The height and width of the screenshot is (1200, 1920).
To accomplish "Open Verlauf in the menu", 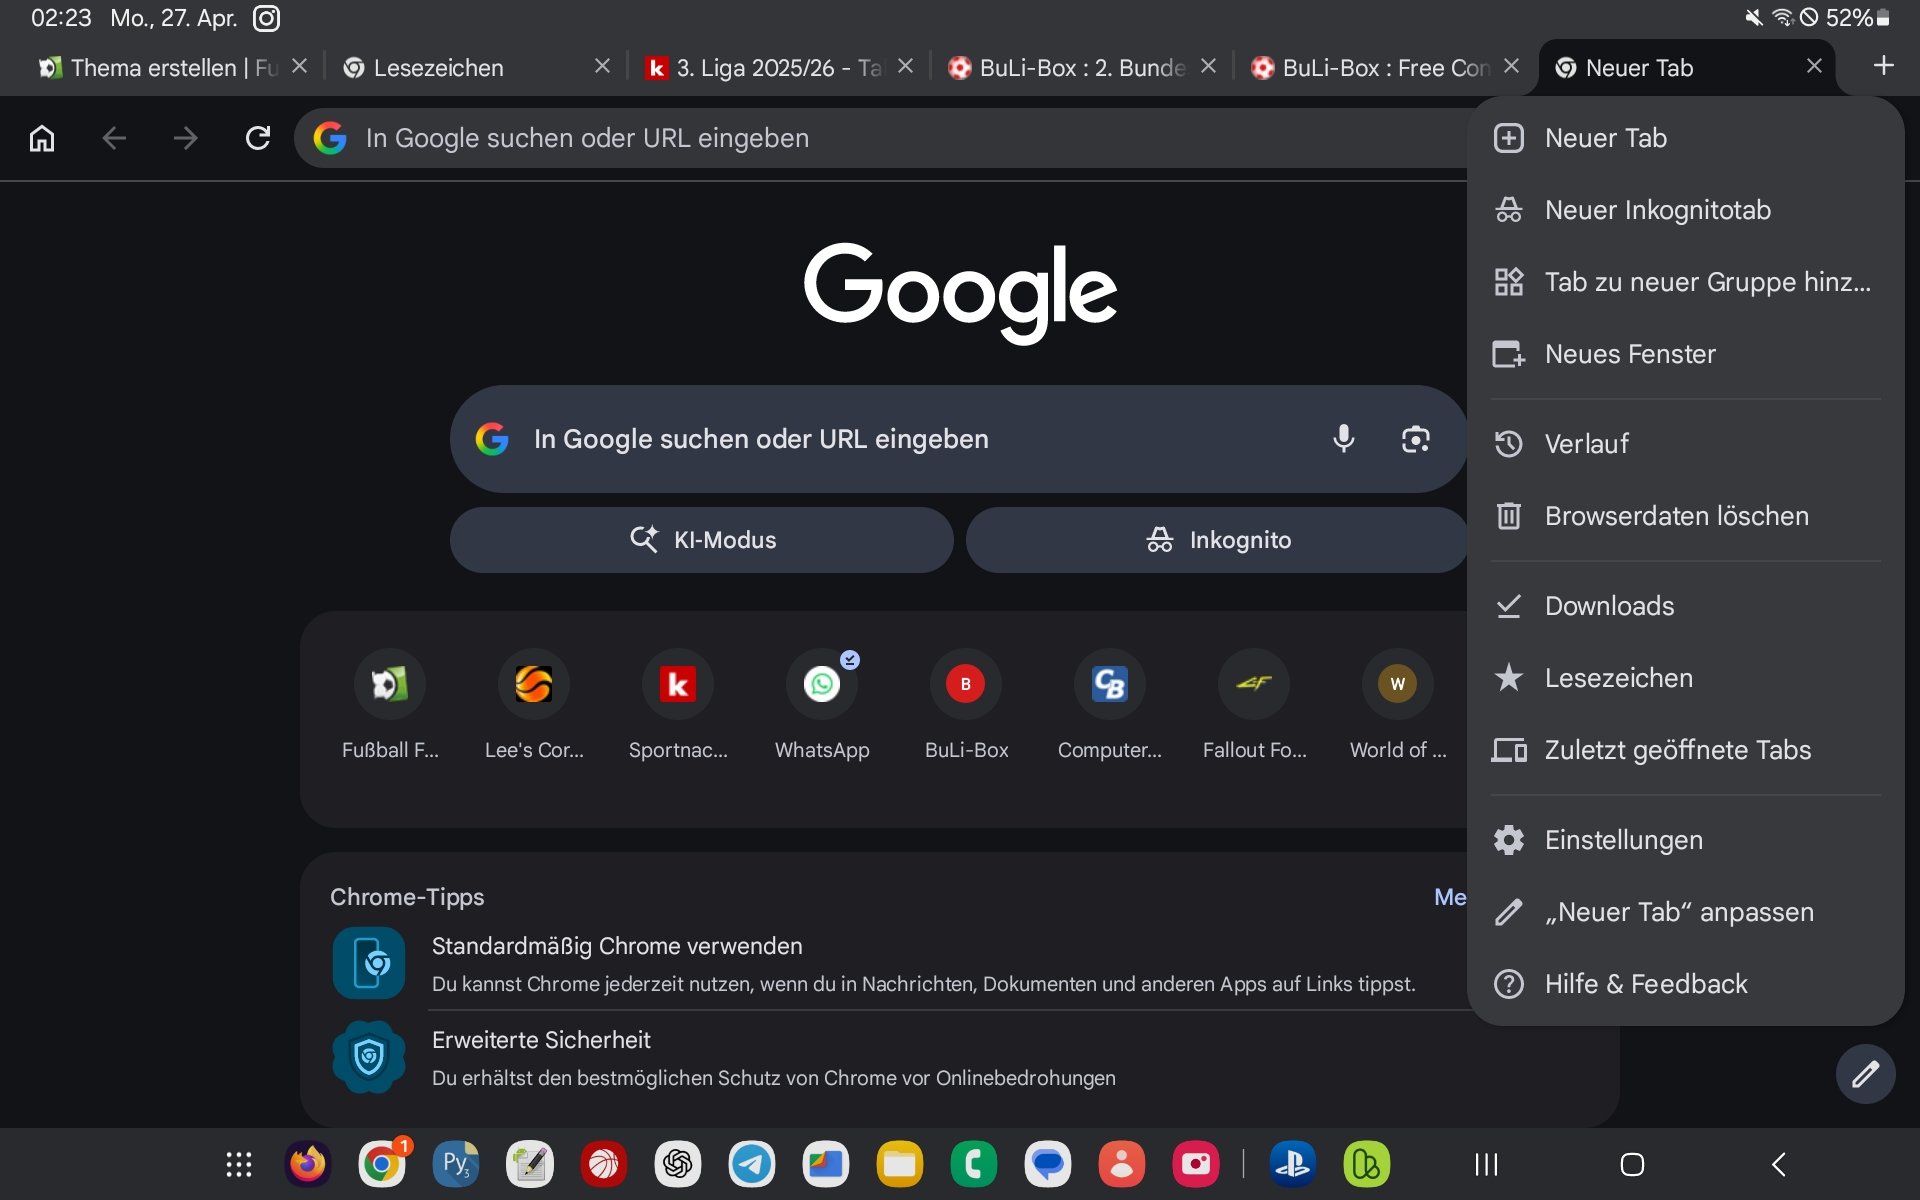I will [x=1586, y=444].
